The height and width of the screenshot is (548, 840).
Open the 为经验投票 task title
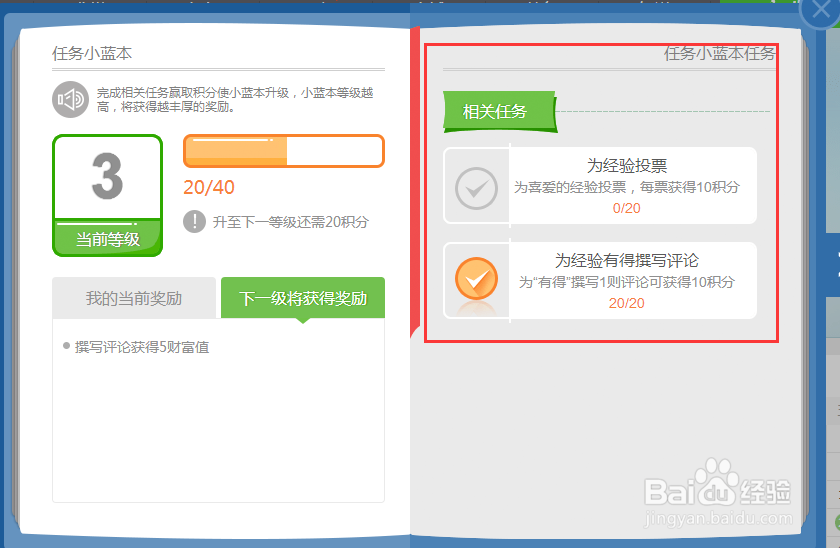627,166
